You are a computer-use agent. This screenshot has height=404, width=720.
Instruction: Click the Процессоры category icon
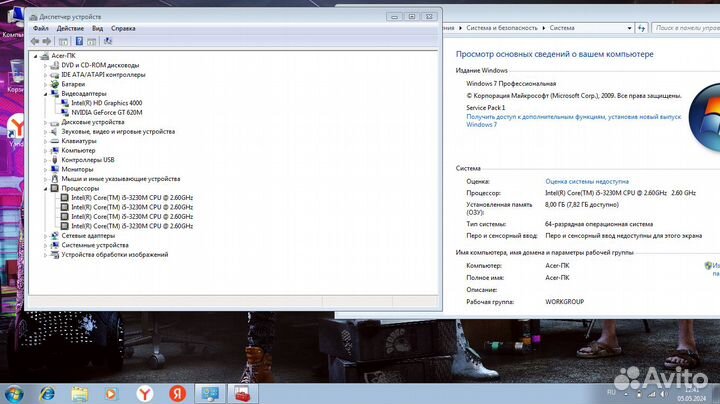55,188
